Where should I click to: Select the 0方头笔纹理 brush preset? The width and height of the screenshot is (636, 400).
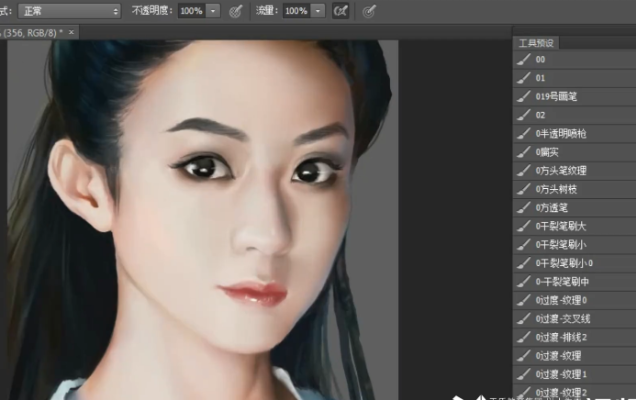(560, 171)
